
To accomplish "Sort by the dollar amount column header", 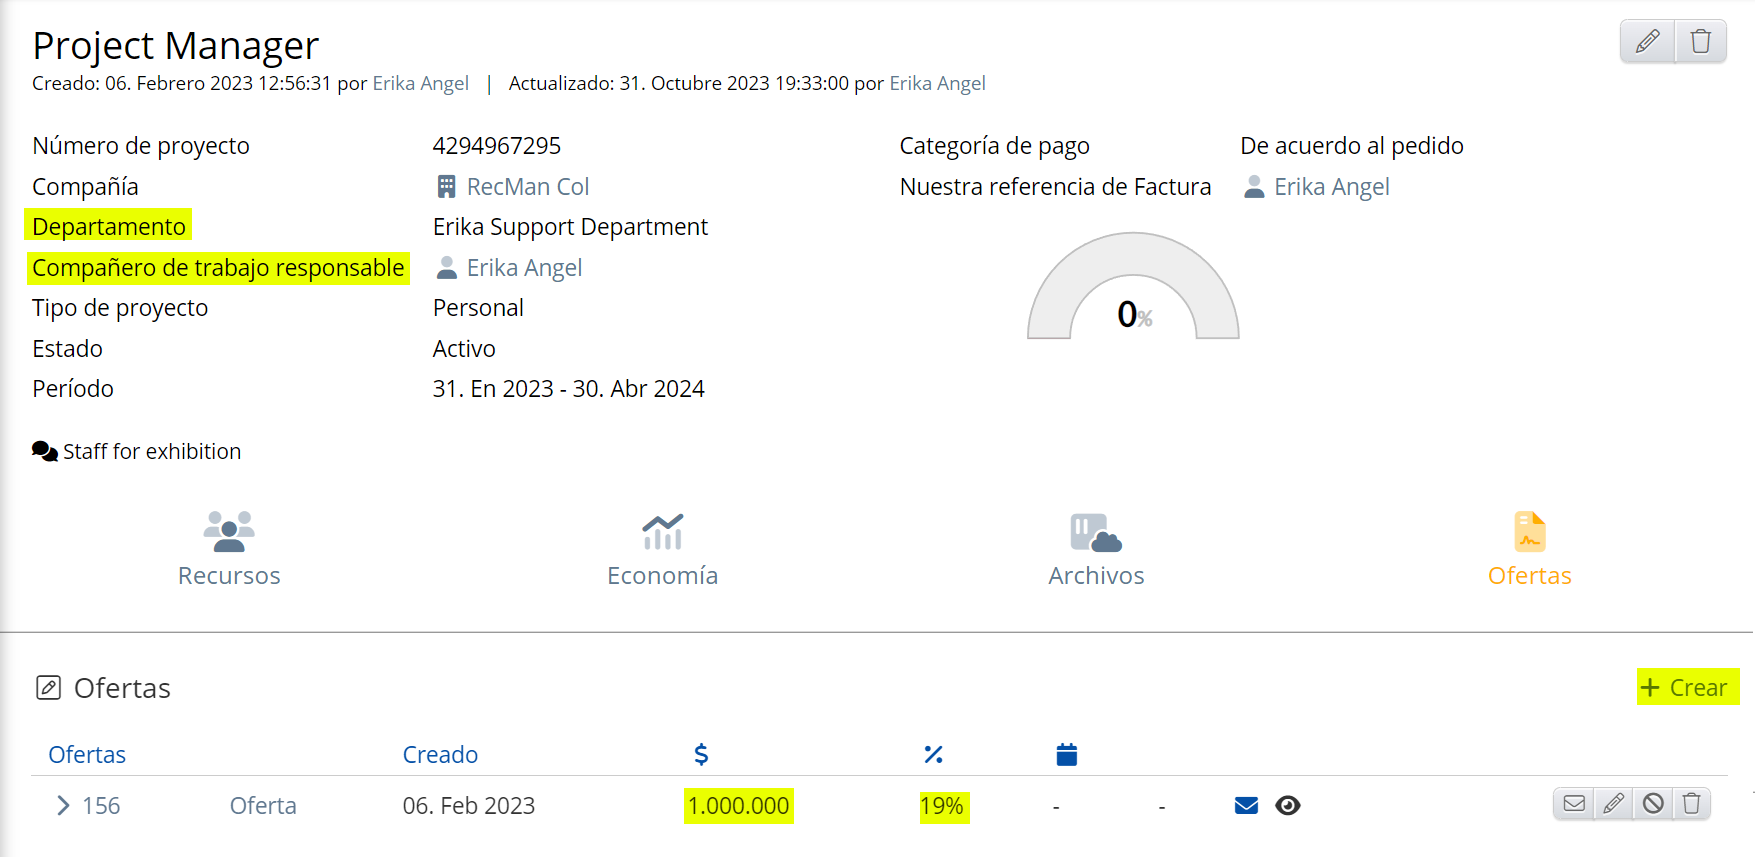I will [x=701, y=755].
